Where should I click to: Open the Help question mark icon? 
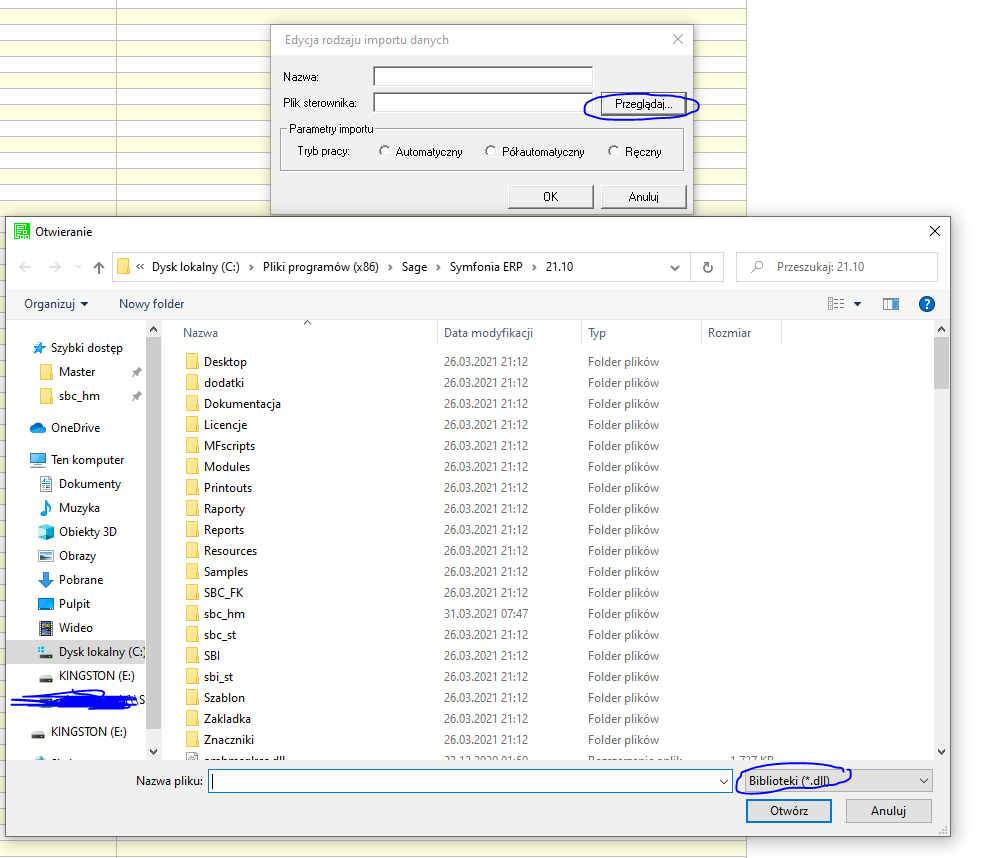(926, 304)
